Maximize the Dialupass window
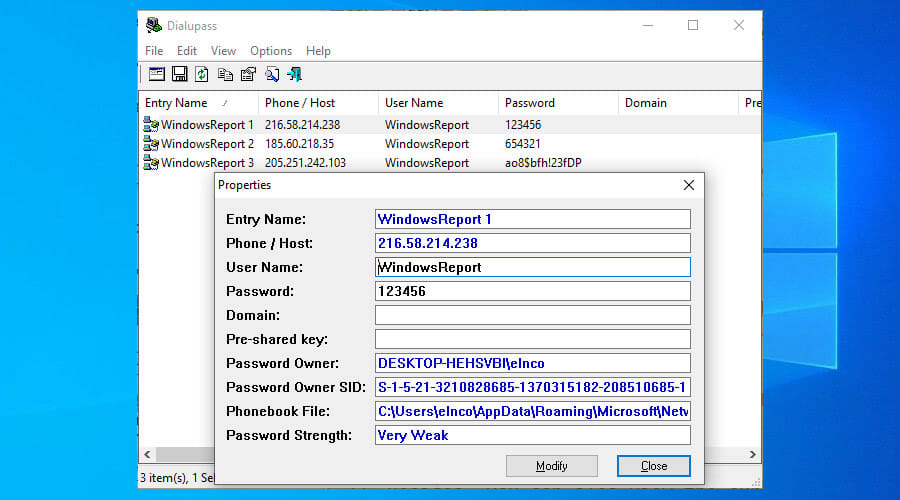 (x=693, y=25)
